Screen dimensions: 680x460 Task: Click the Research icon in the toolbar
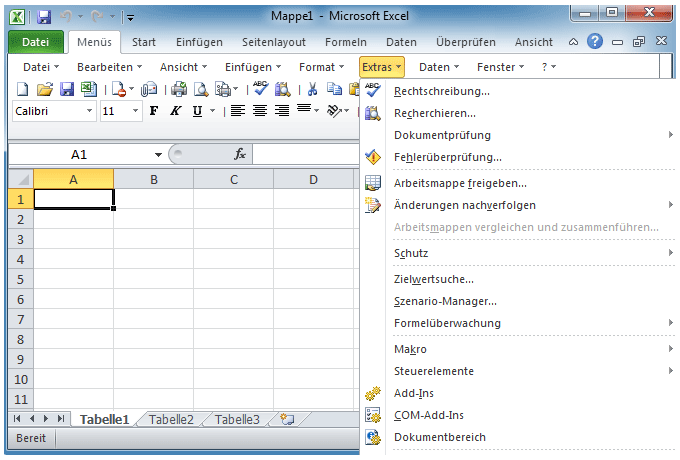(x=282, y=89)
